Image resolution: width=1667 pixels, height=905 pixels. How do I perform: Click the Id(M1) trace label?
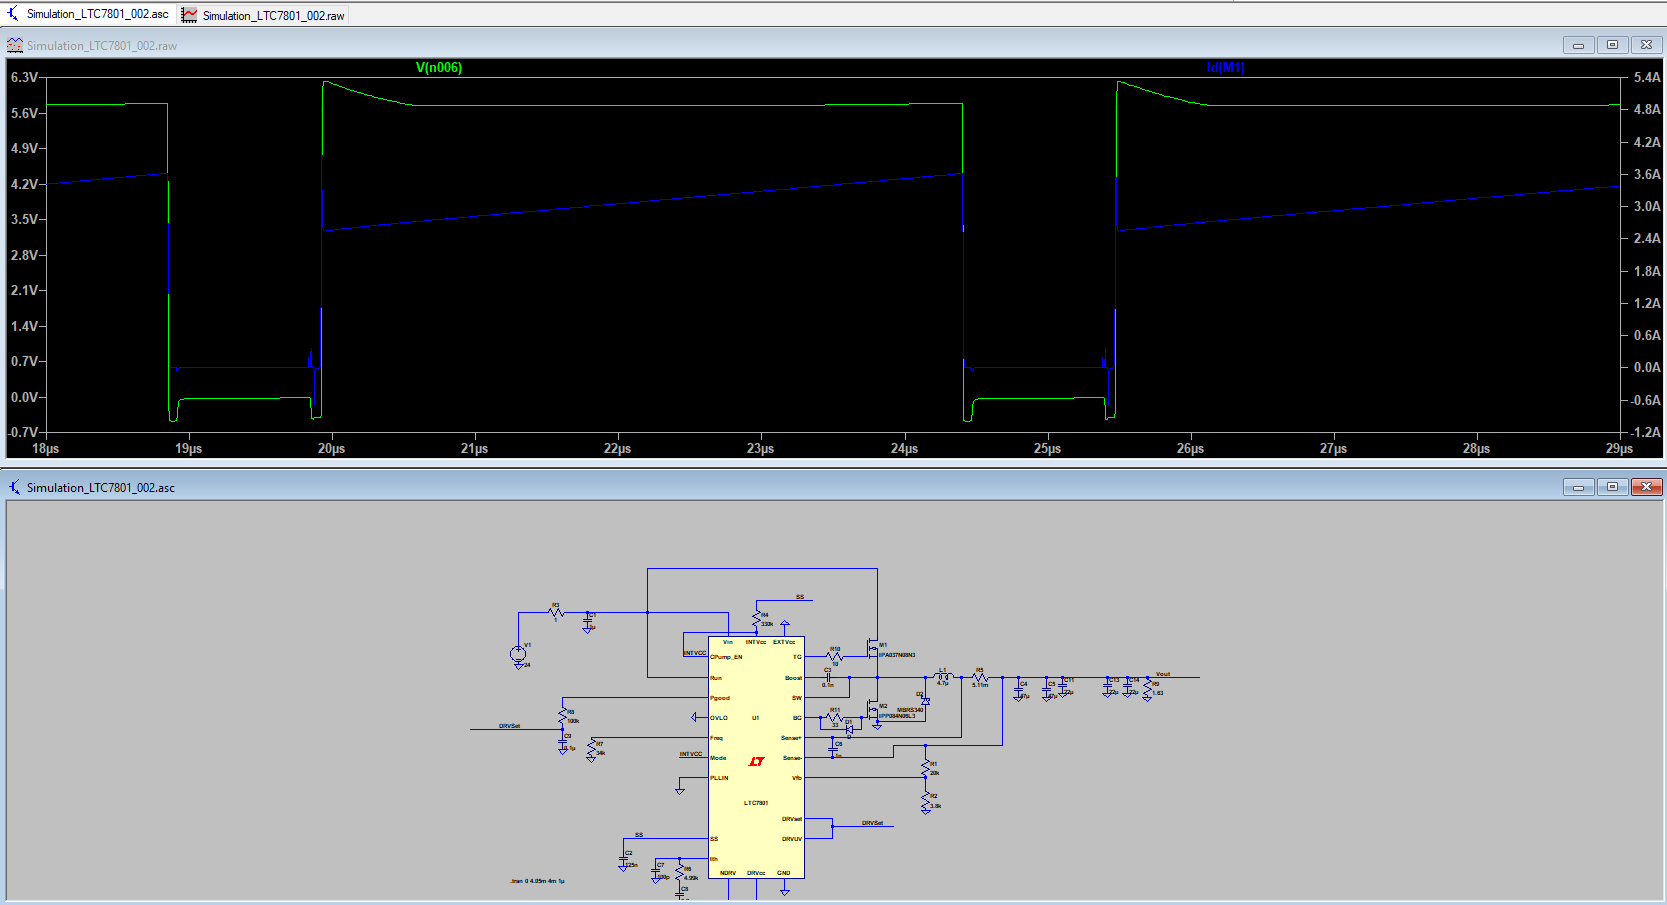1225,67
